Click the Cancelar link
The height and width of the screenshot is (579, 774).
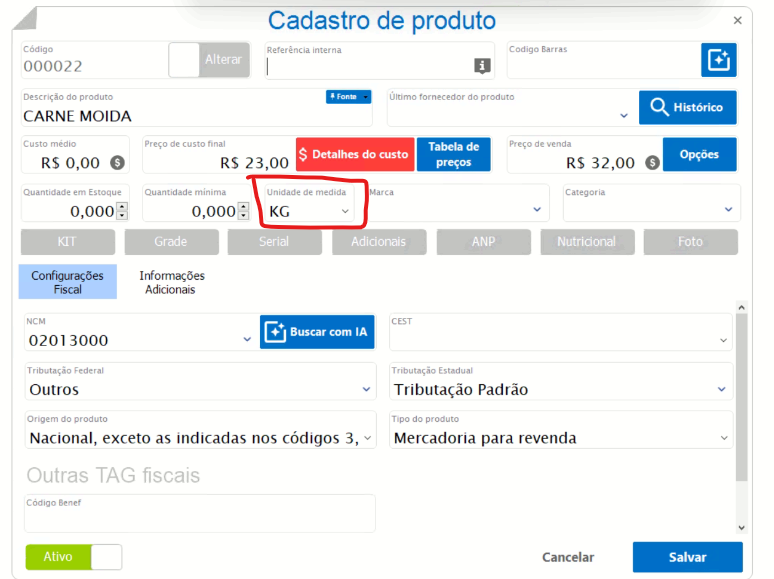[x=568, y=557]
